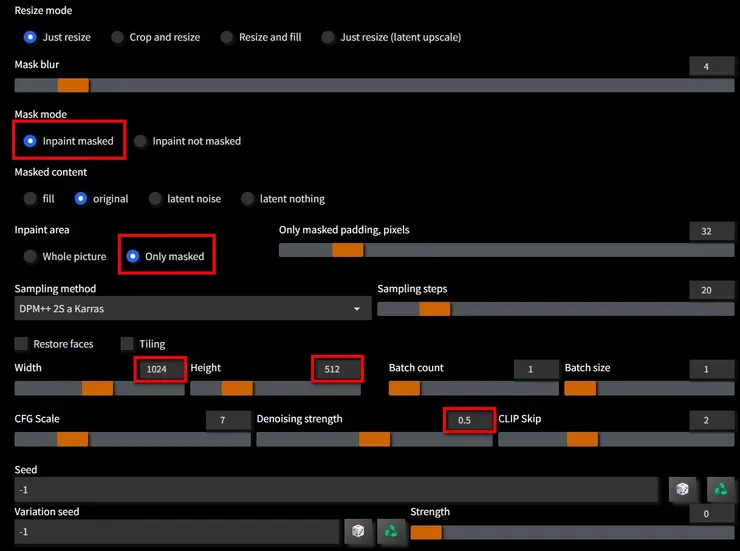The width and height of the screenshot is (740, 551).
Task: Click the CFG Scale value field
Action: tap(228, 420)
